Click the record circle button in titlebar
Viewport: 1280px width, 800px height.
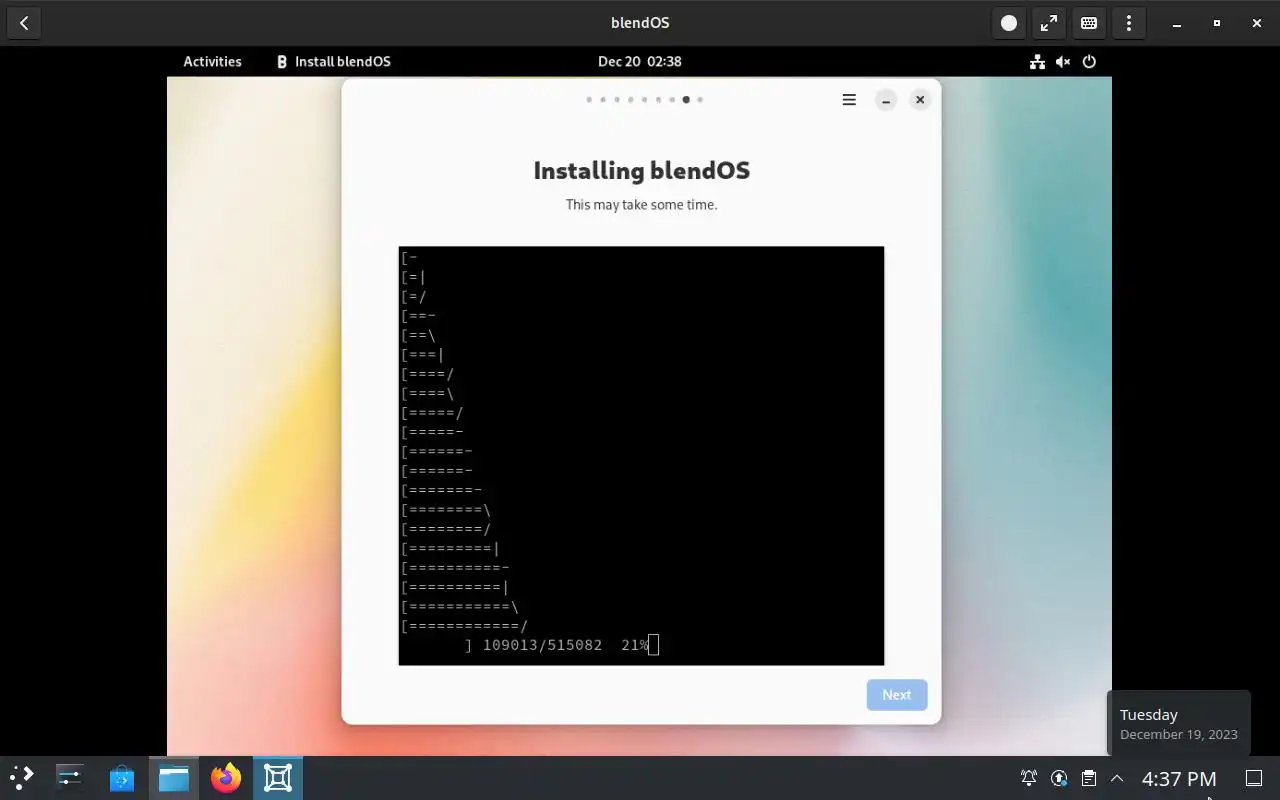[1009, 23]
